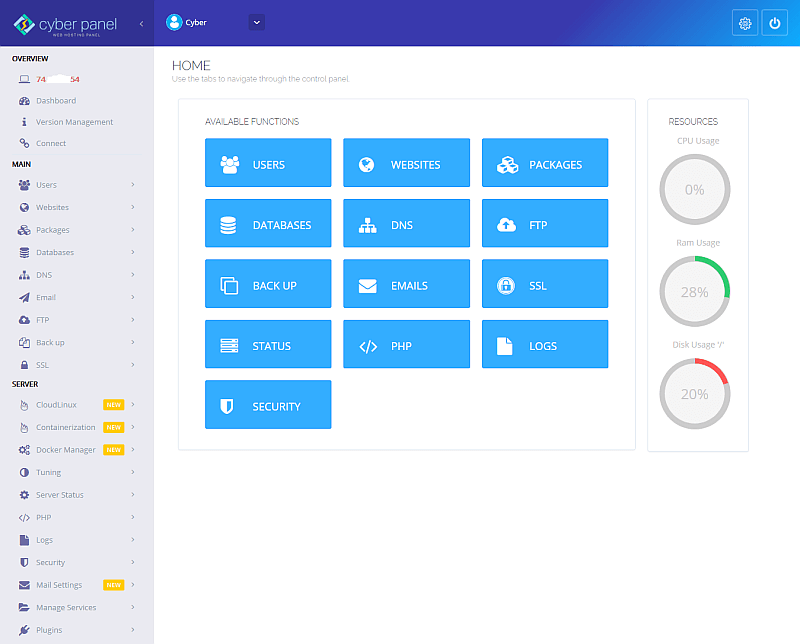Click the Cyber user avatar icon
Screen dimensions: 800x644
click(175, 22)
